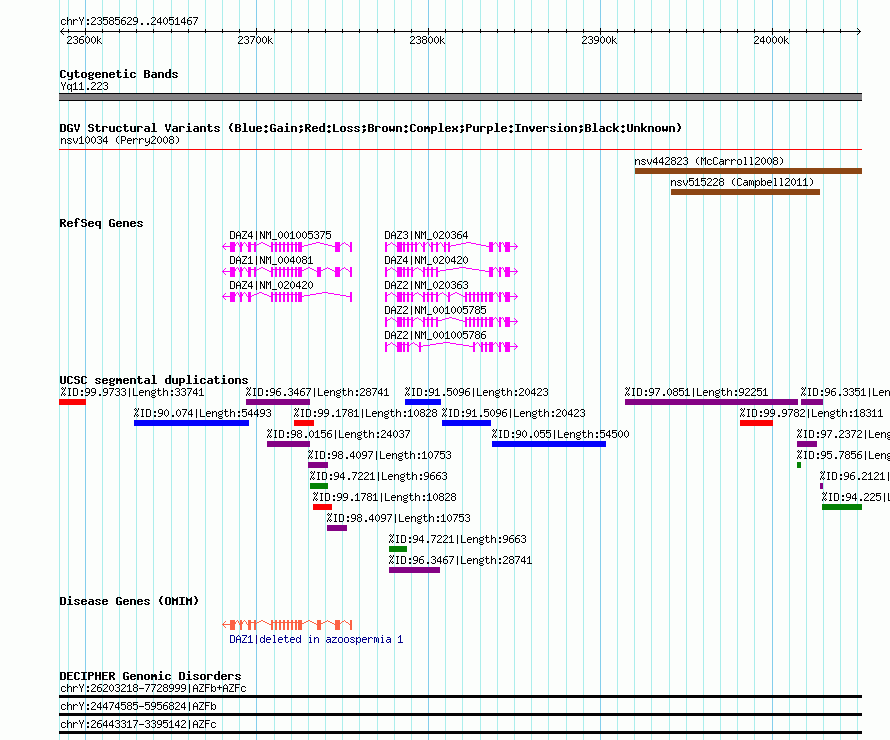Select the %ID:97.0851|Length:92251 duplication label
This screenshot has width=890, height=740.
pos(696,392)
